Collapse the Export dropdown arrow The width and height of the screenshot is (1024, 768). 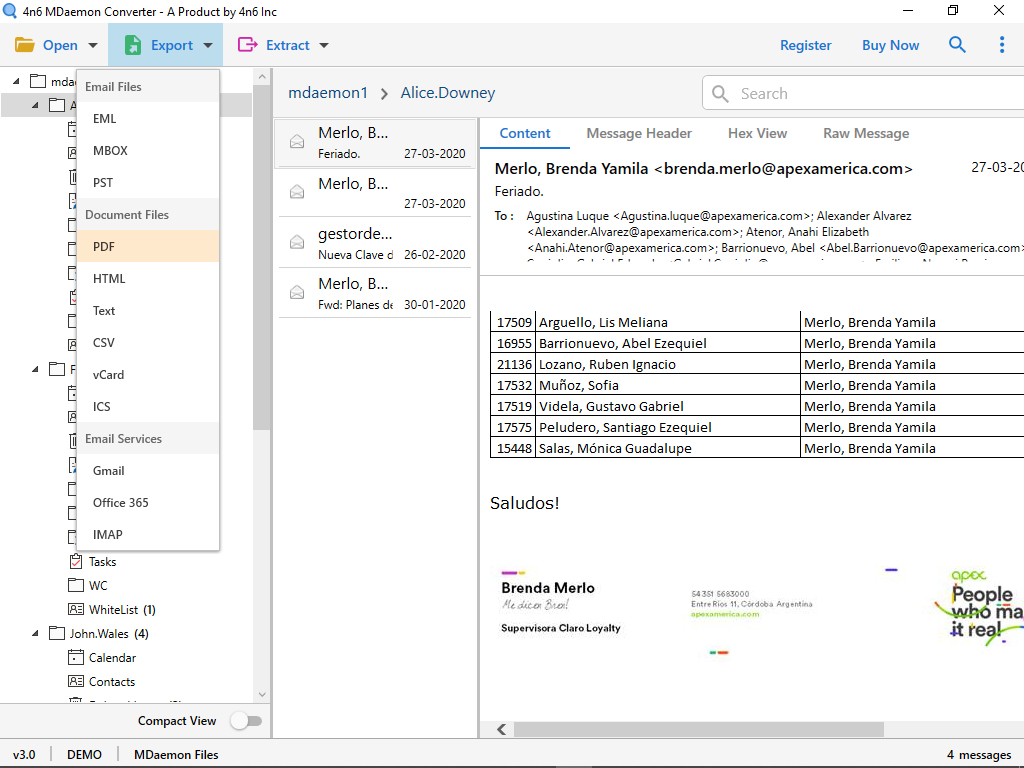point(208,45)
